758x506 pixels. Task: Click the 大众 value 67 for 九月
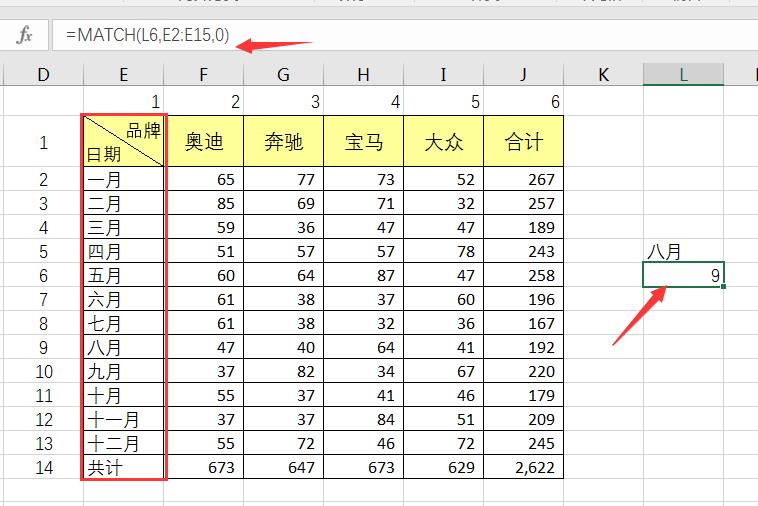pos(443,371)
